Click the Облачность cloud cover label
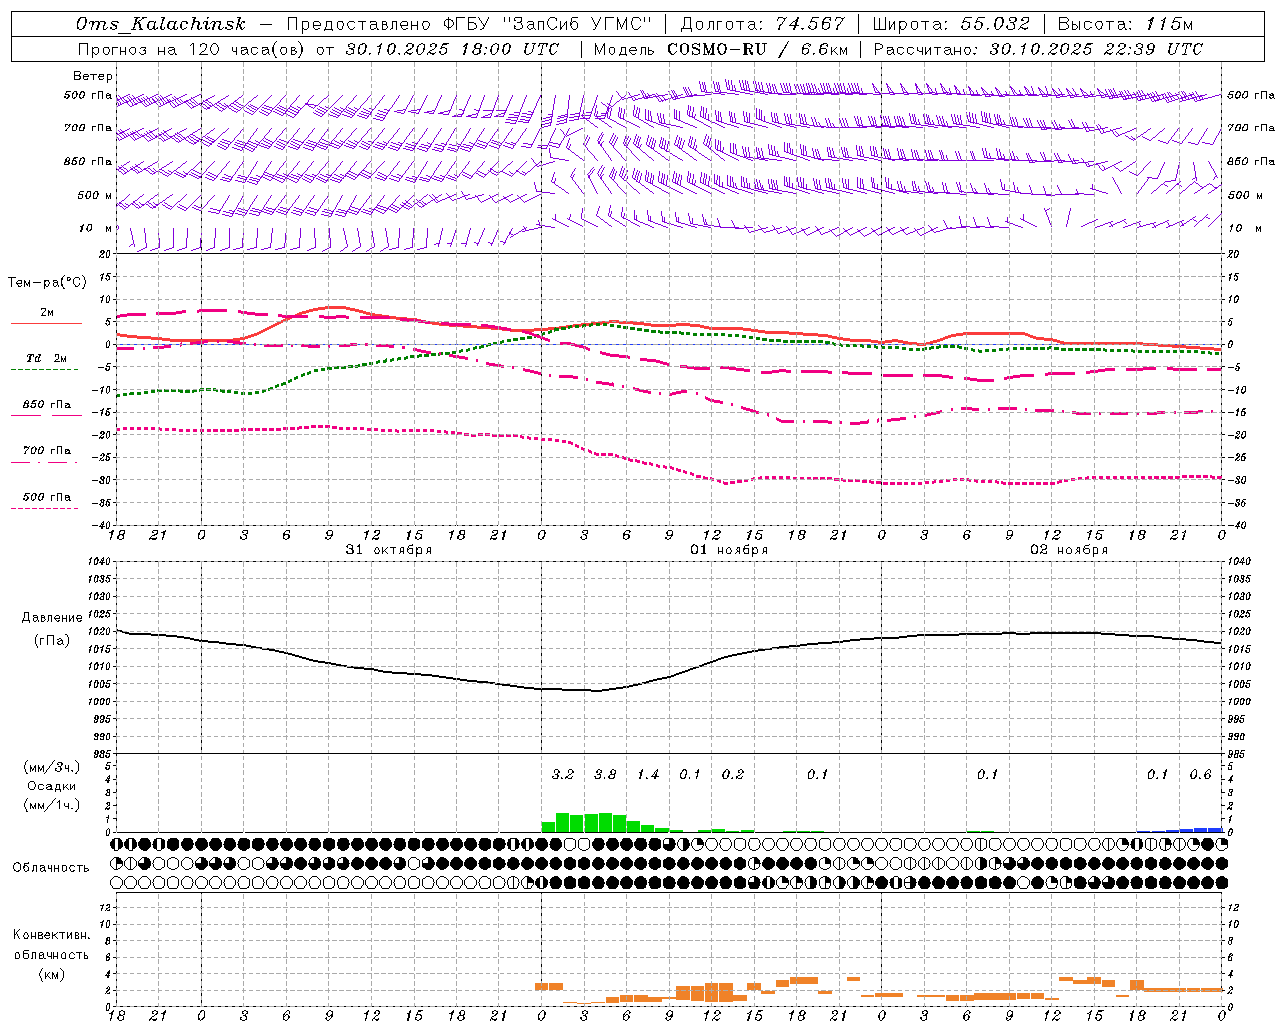This screenshot has height=1024, width=1280. click(x=50, y=868)
